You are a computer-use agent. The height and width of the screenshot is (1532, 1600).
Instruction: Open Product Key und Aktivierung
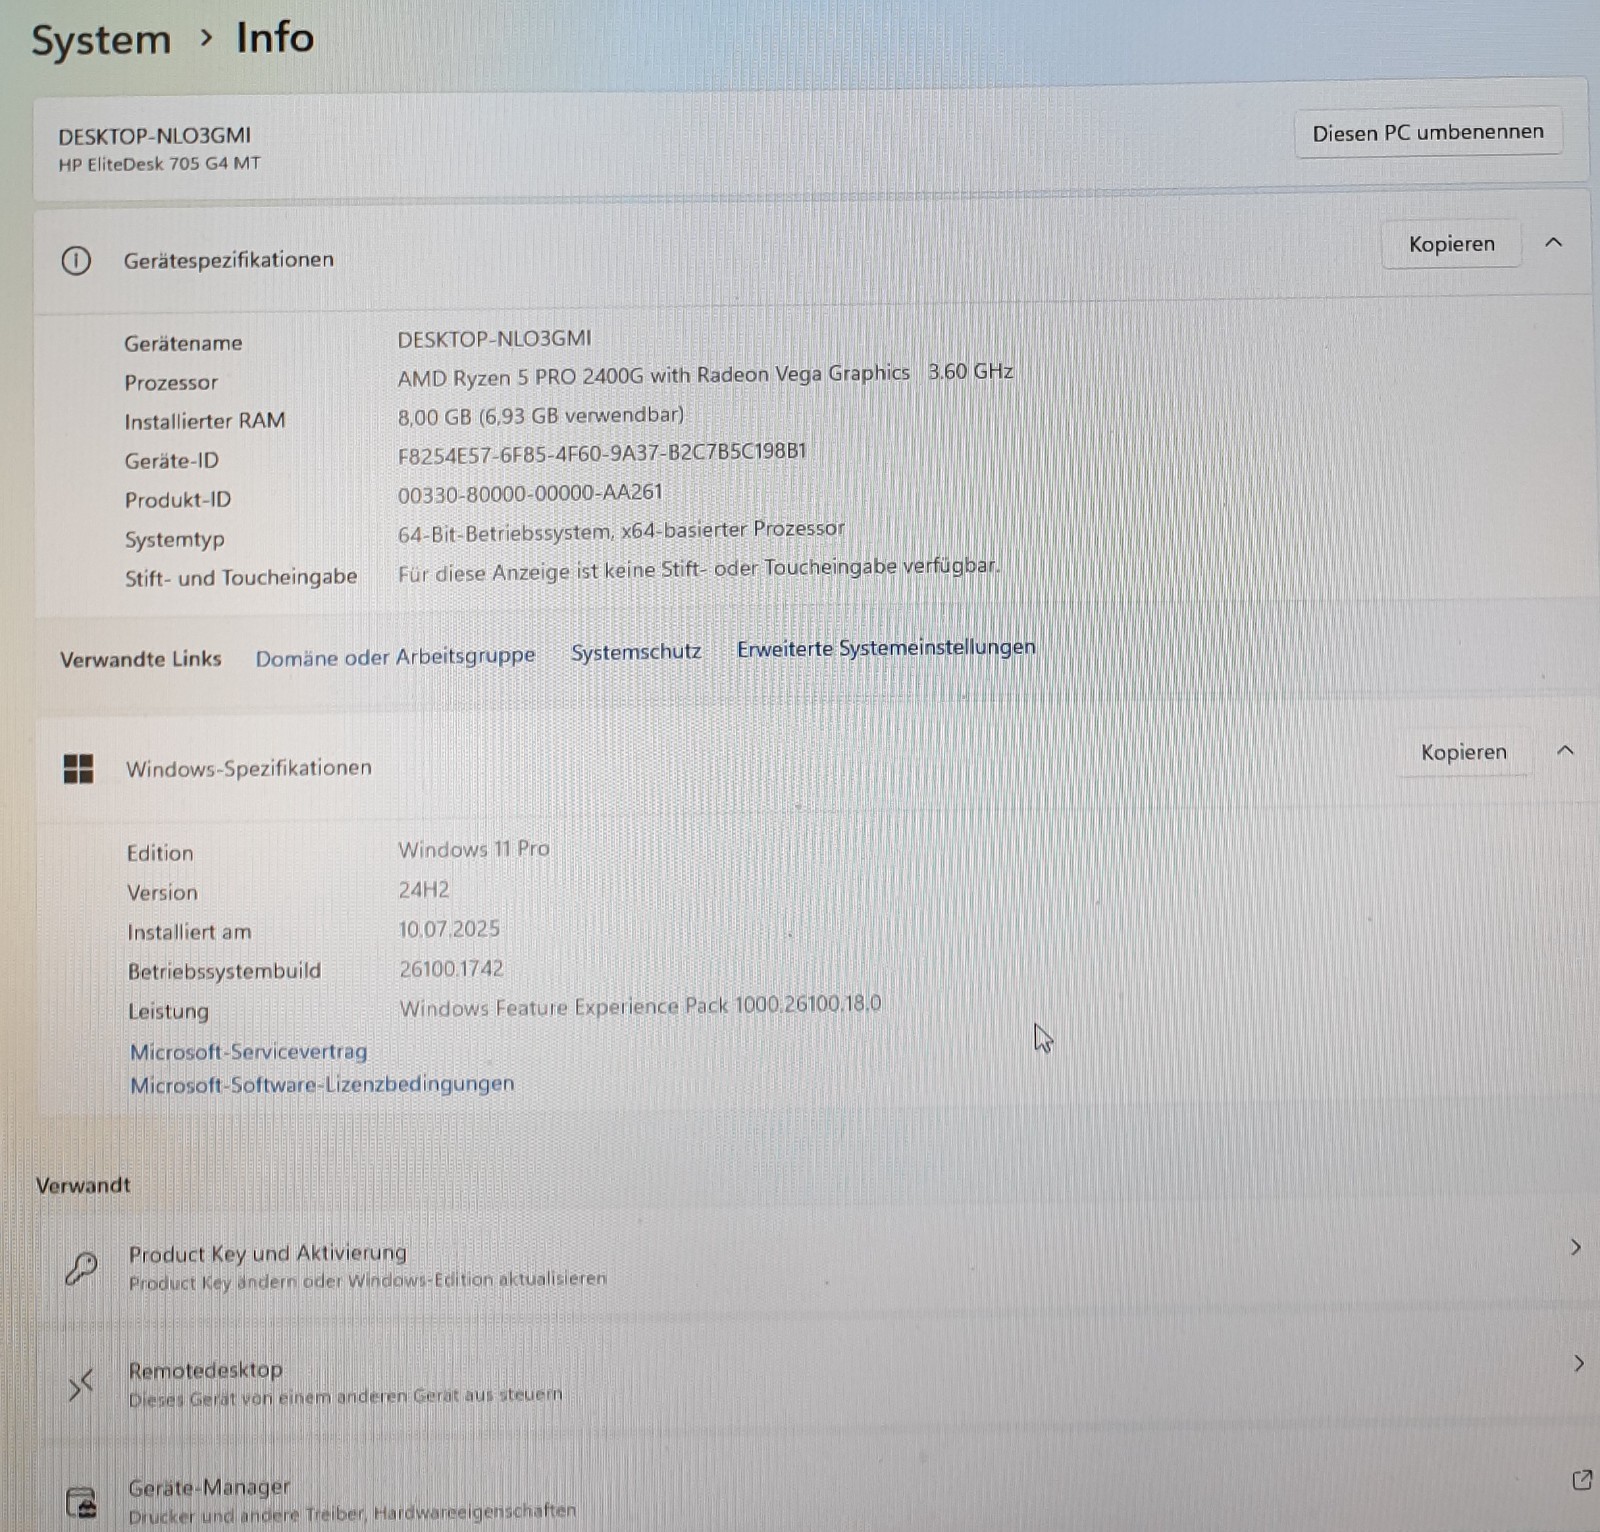click(x=816, y=1265)
